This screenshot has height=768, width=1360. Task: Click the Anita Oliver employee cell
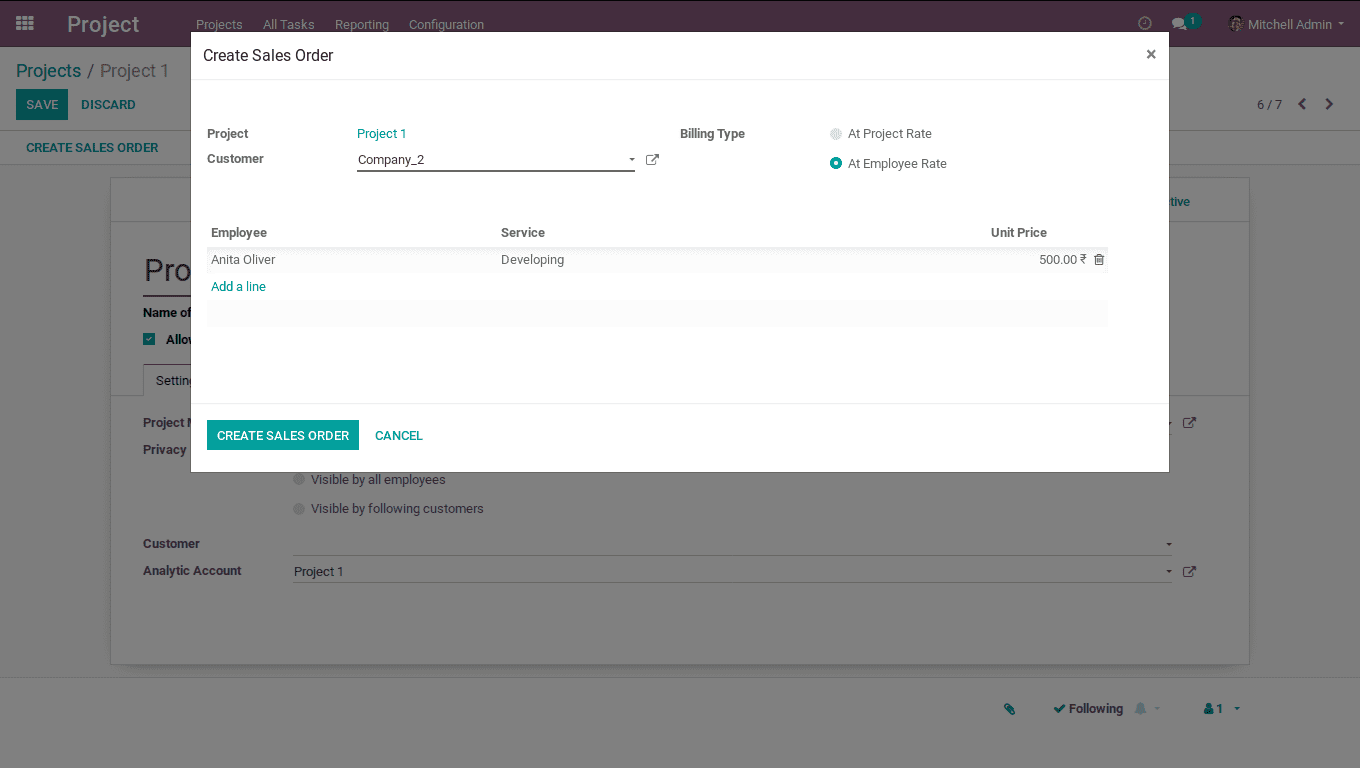point(352,260)
